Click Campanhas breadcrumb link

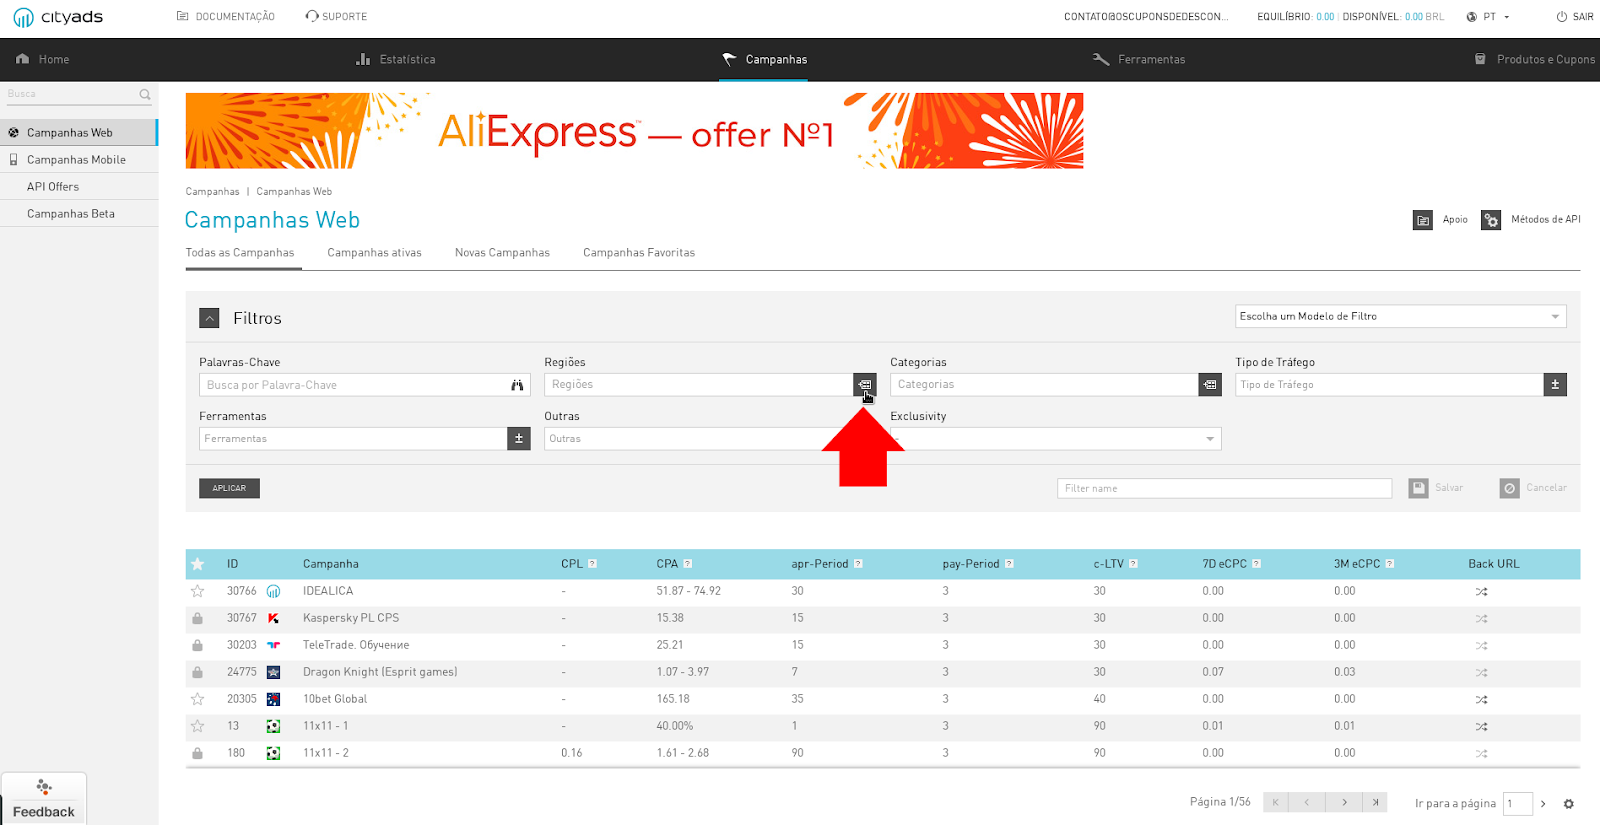pos(212,191)
